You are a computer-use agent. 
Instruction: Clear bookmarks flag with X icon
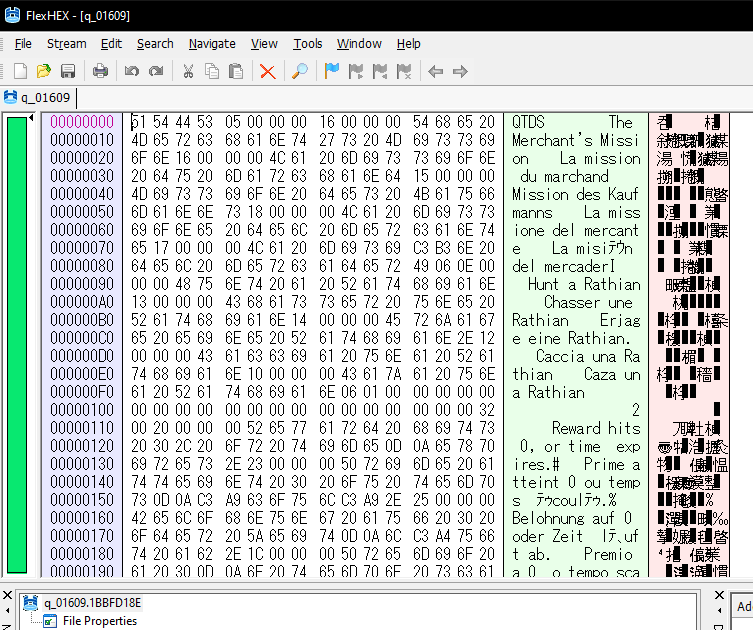click(404, 71)
